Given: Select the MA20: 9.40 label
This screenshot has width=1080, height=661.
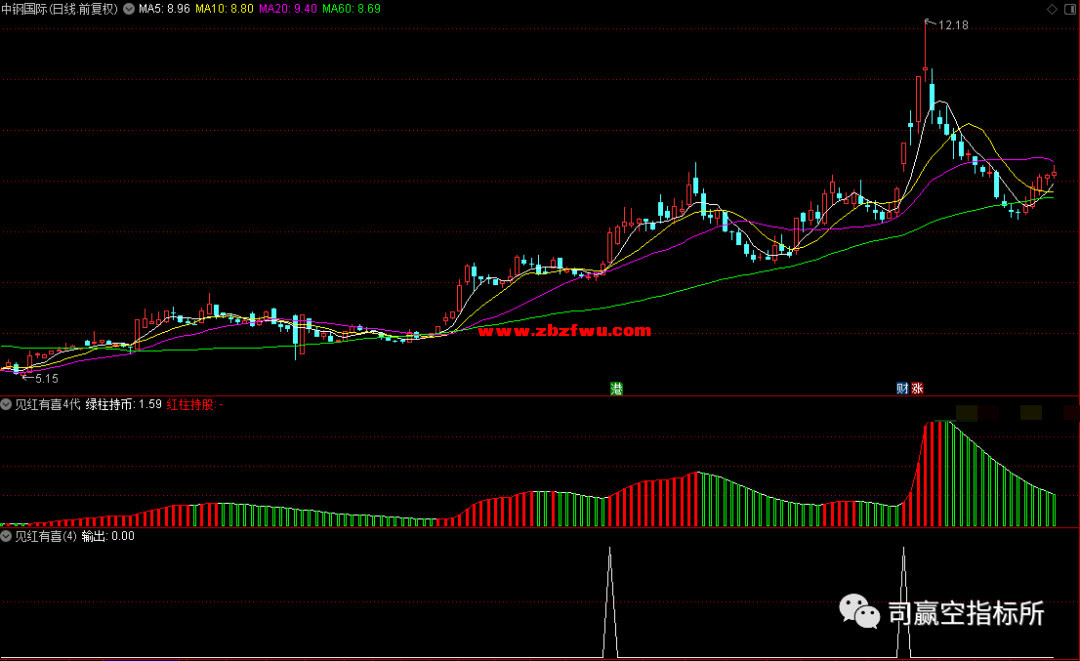Looking at the screenshot, I should tap(288, 9).
